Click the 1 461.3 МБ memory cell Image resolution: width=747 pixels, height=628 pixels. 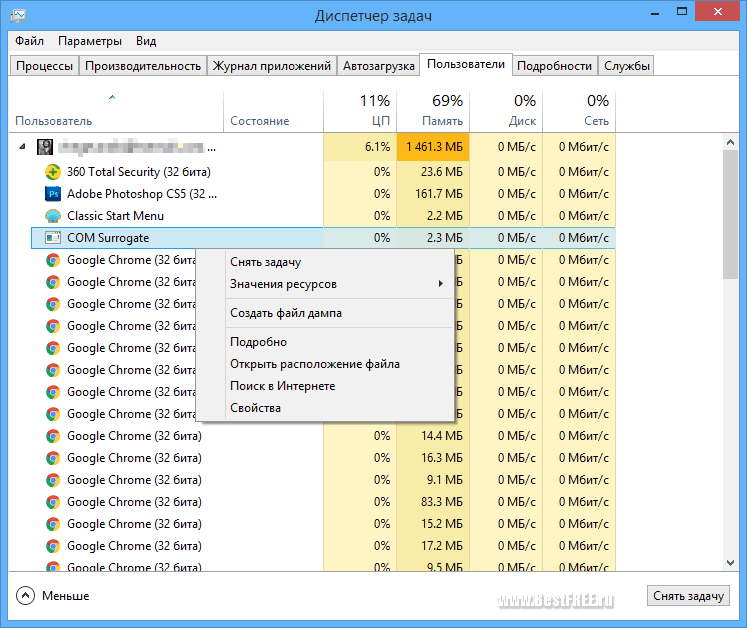(x=433, y=147)
